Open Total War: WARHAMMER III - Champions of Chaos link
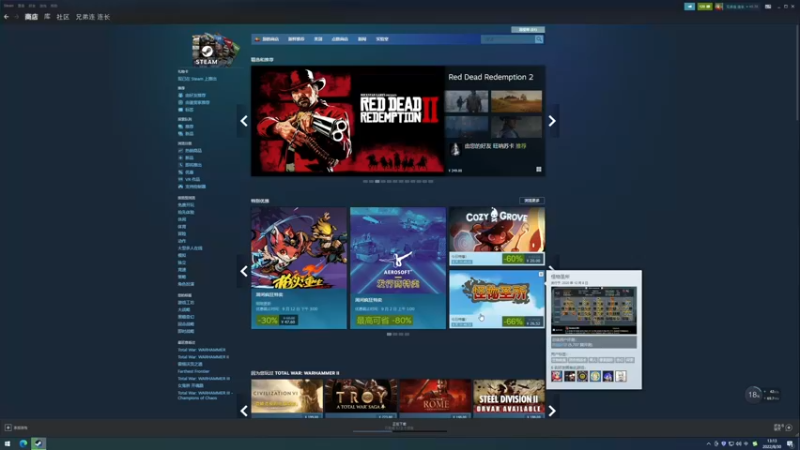 tap(205, 395)
